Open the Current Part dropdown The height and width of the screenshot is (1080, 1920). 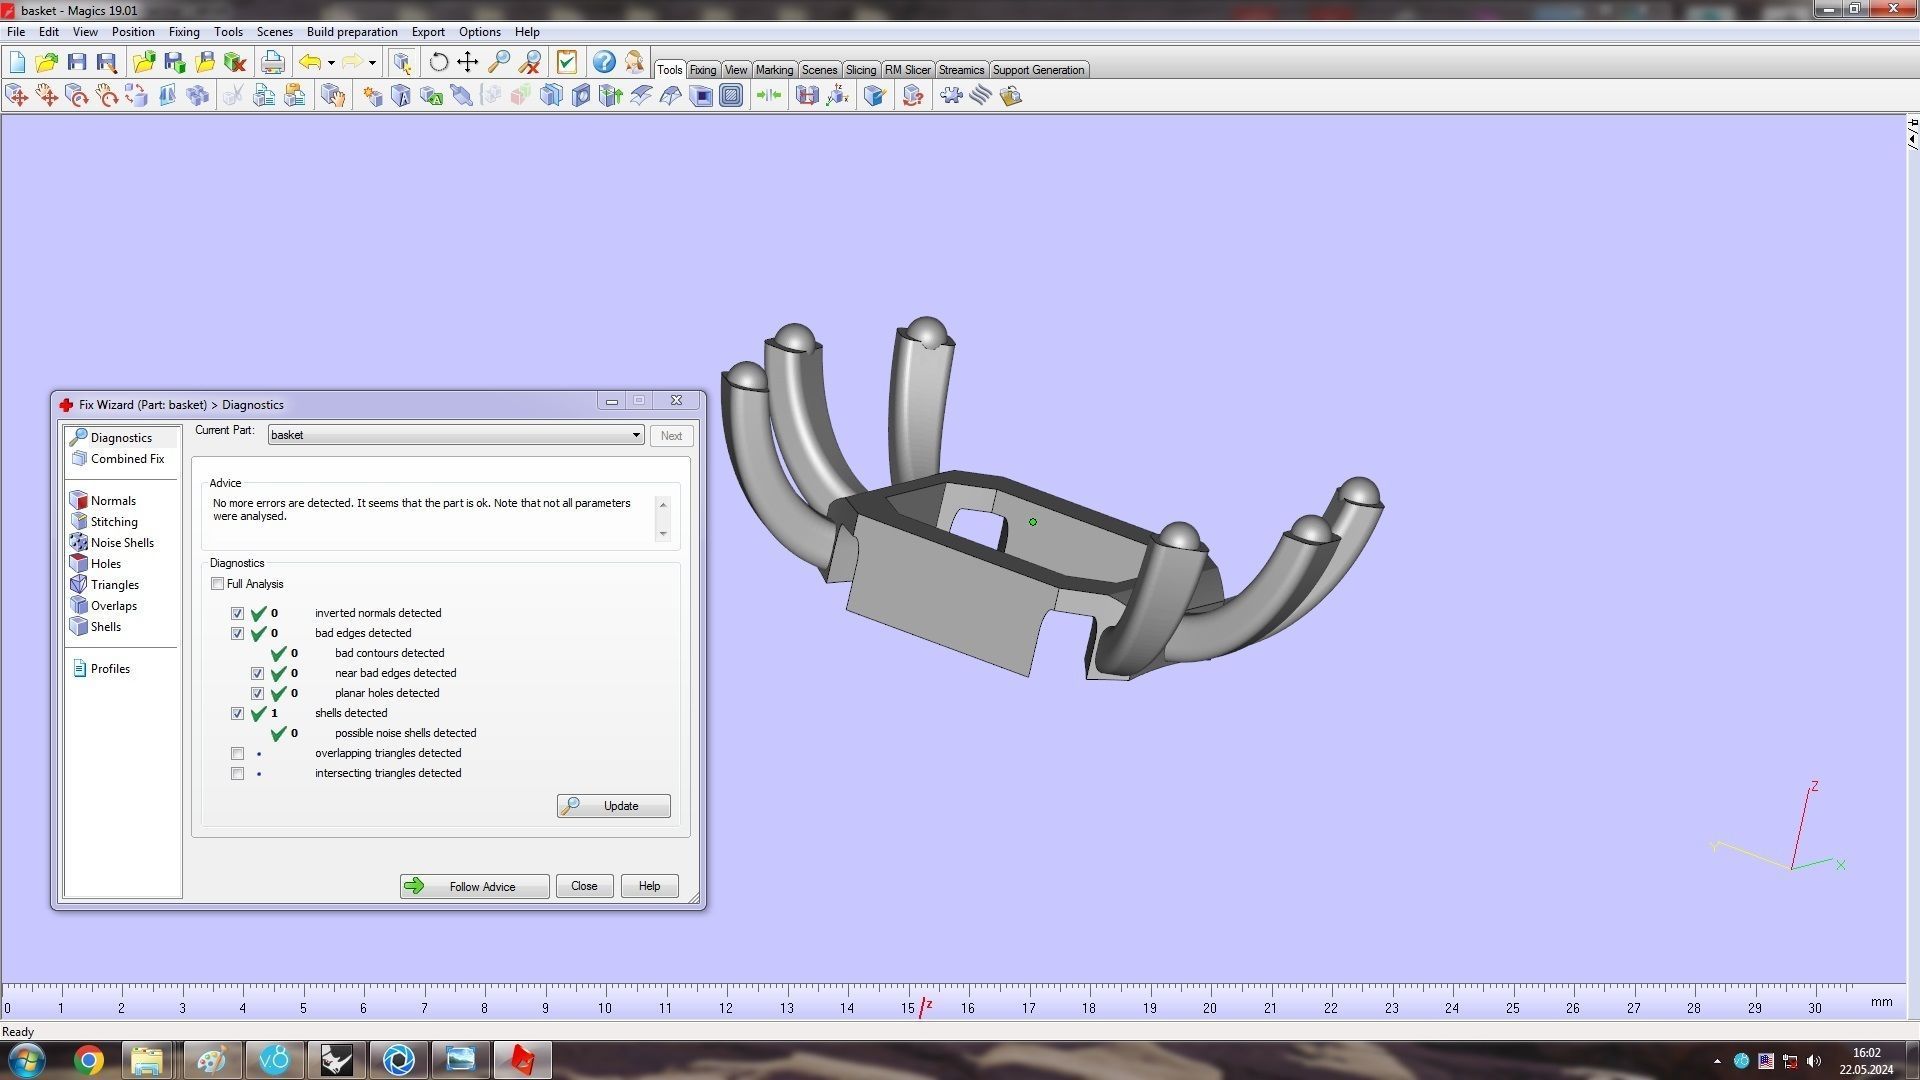click(635, 435)
